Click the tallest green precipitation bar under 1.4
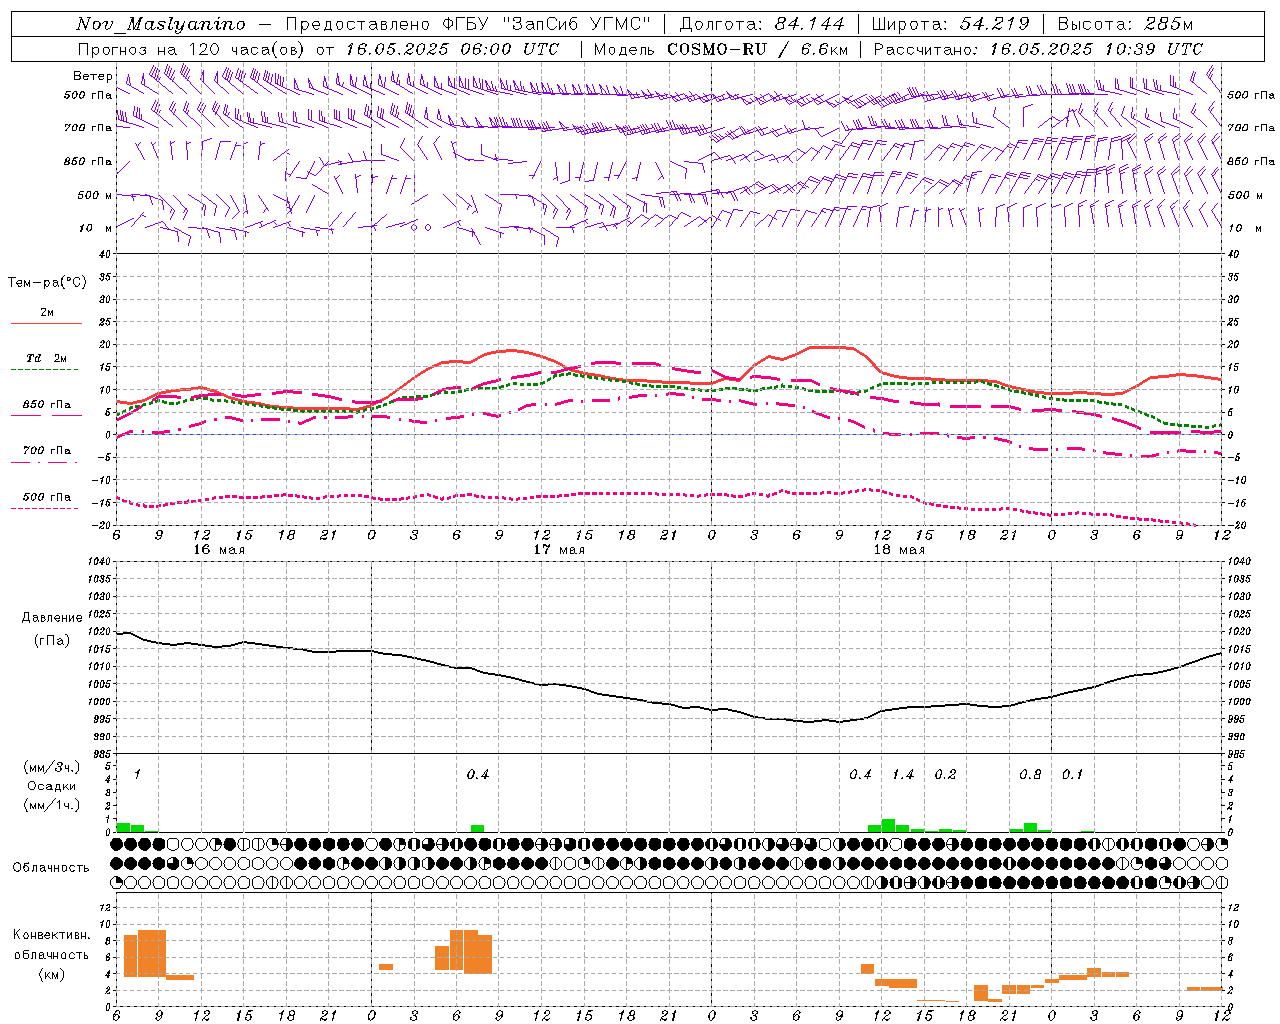1280x1024 pixels. [888, 826]
